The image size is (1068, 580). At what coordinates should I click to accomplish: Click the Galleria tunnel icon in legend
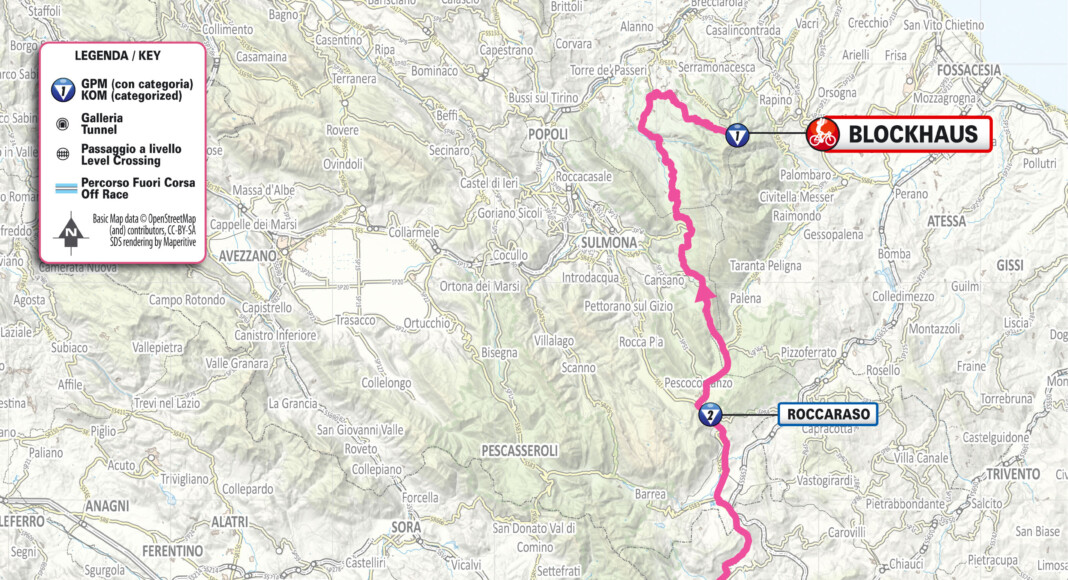click(x=63, y=124)
